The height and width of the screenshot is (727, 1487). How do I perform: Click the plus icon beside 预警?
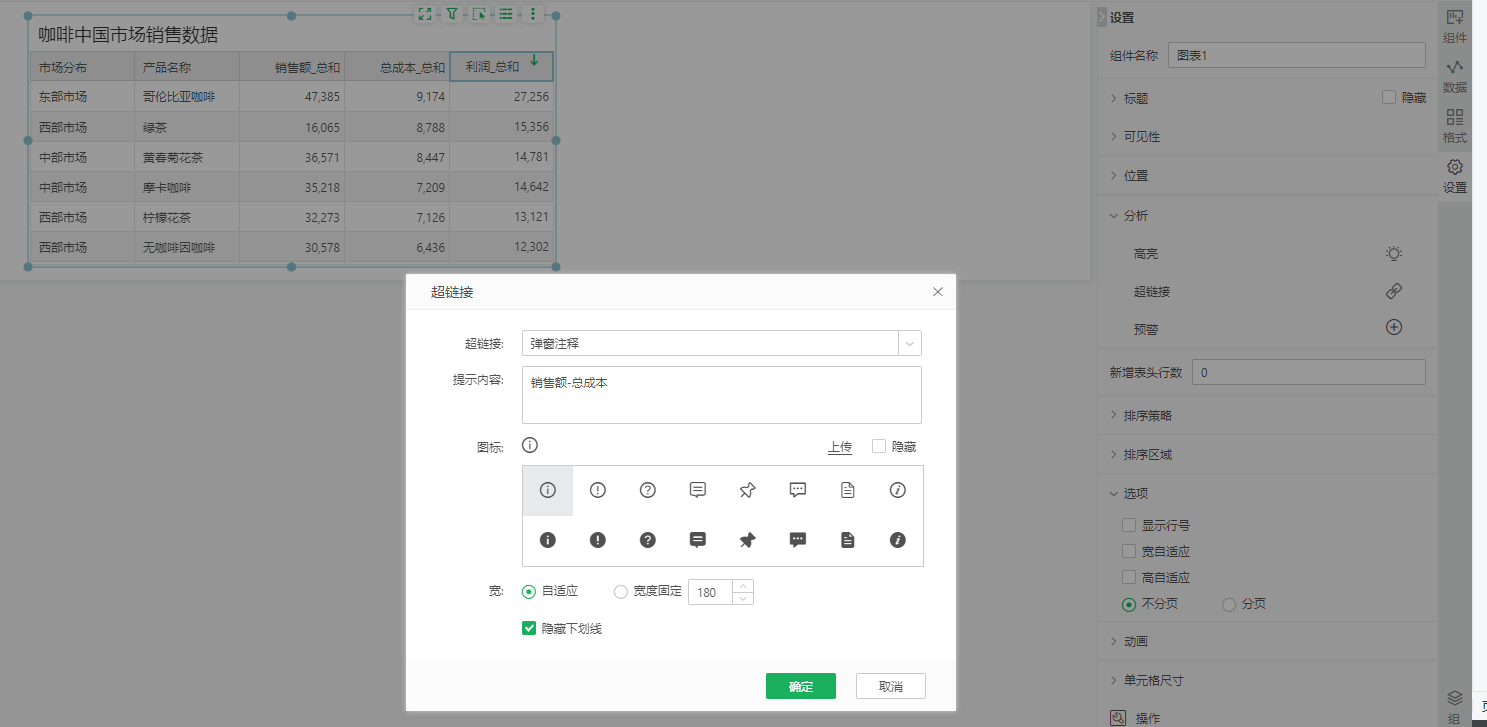[x=1394, y=328]
